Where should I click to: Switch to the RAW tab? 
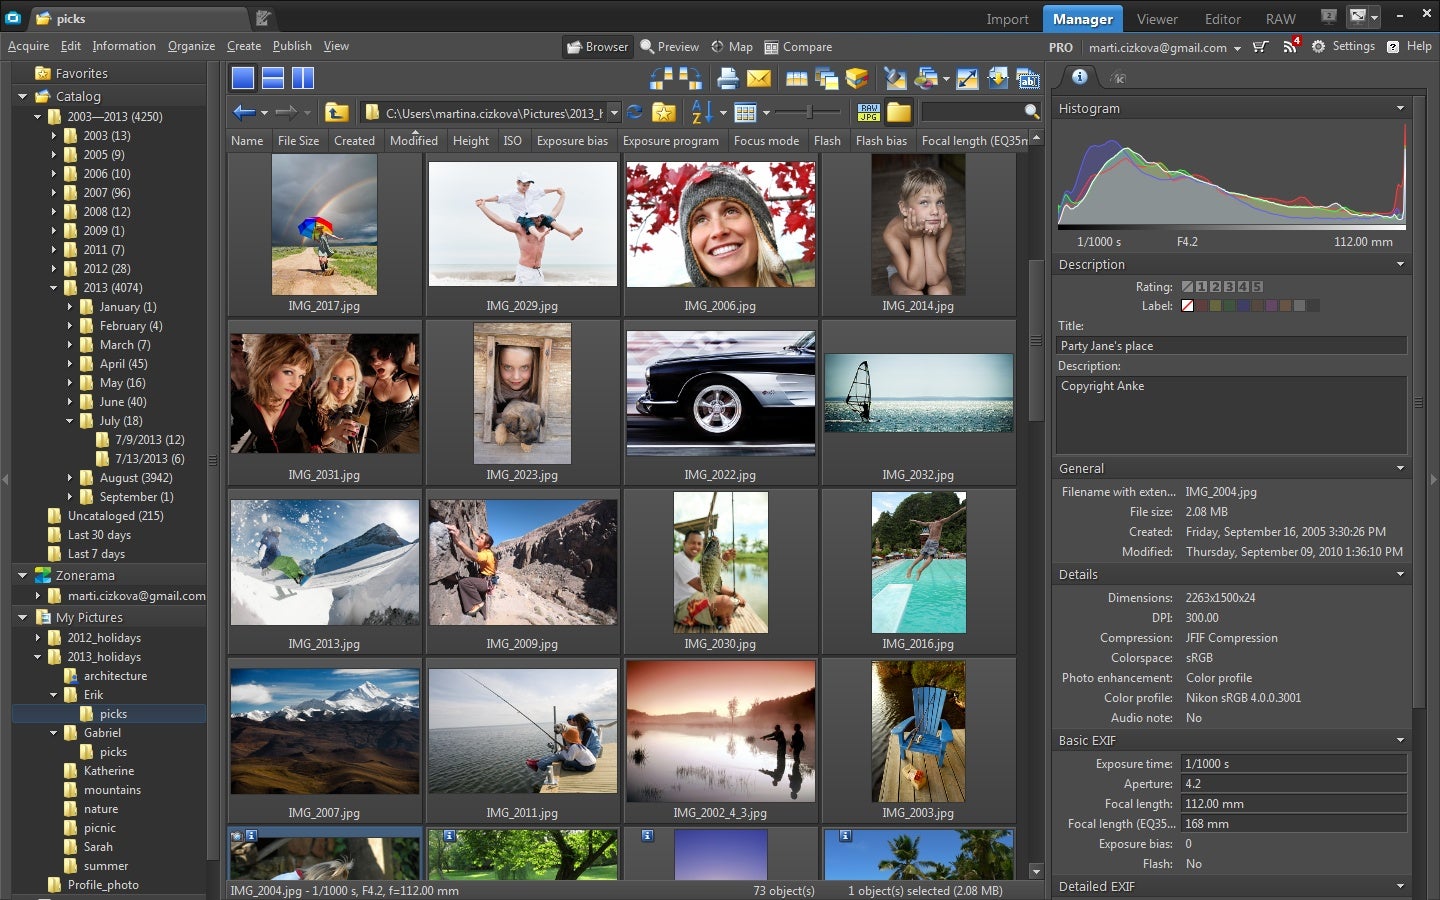[1280, 19]
